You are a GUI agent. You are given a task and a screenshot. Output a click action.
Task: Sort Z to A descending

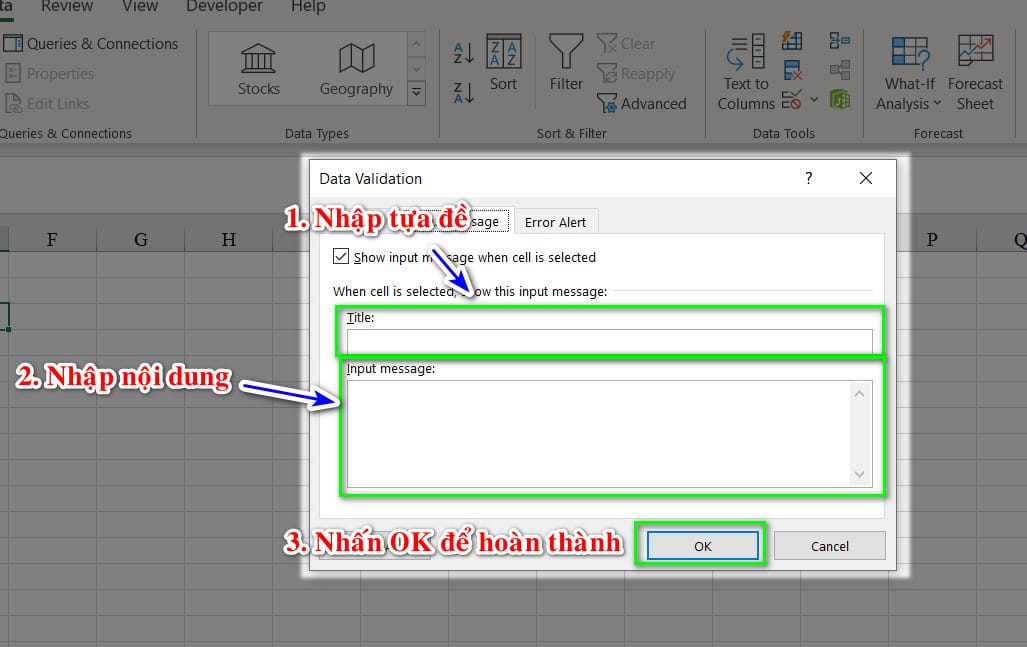pos(464,93)
